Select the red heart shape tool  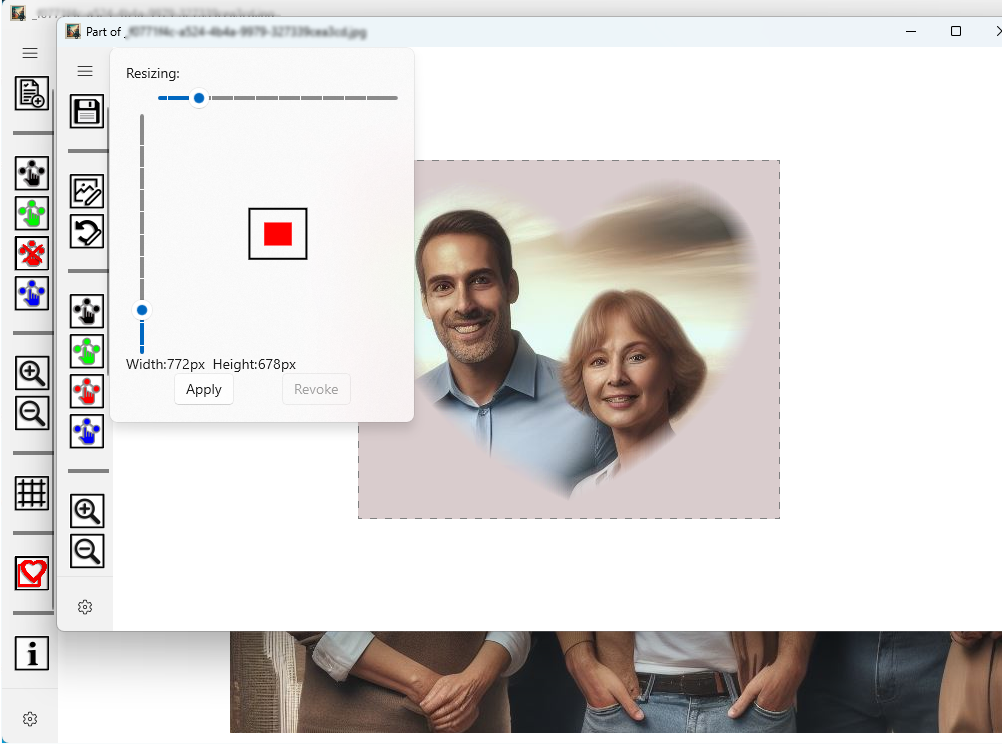pyautogui.click(x=32, y=573)
